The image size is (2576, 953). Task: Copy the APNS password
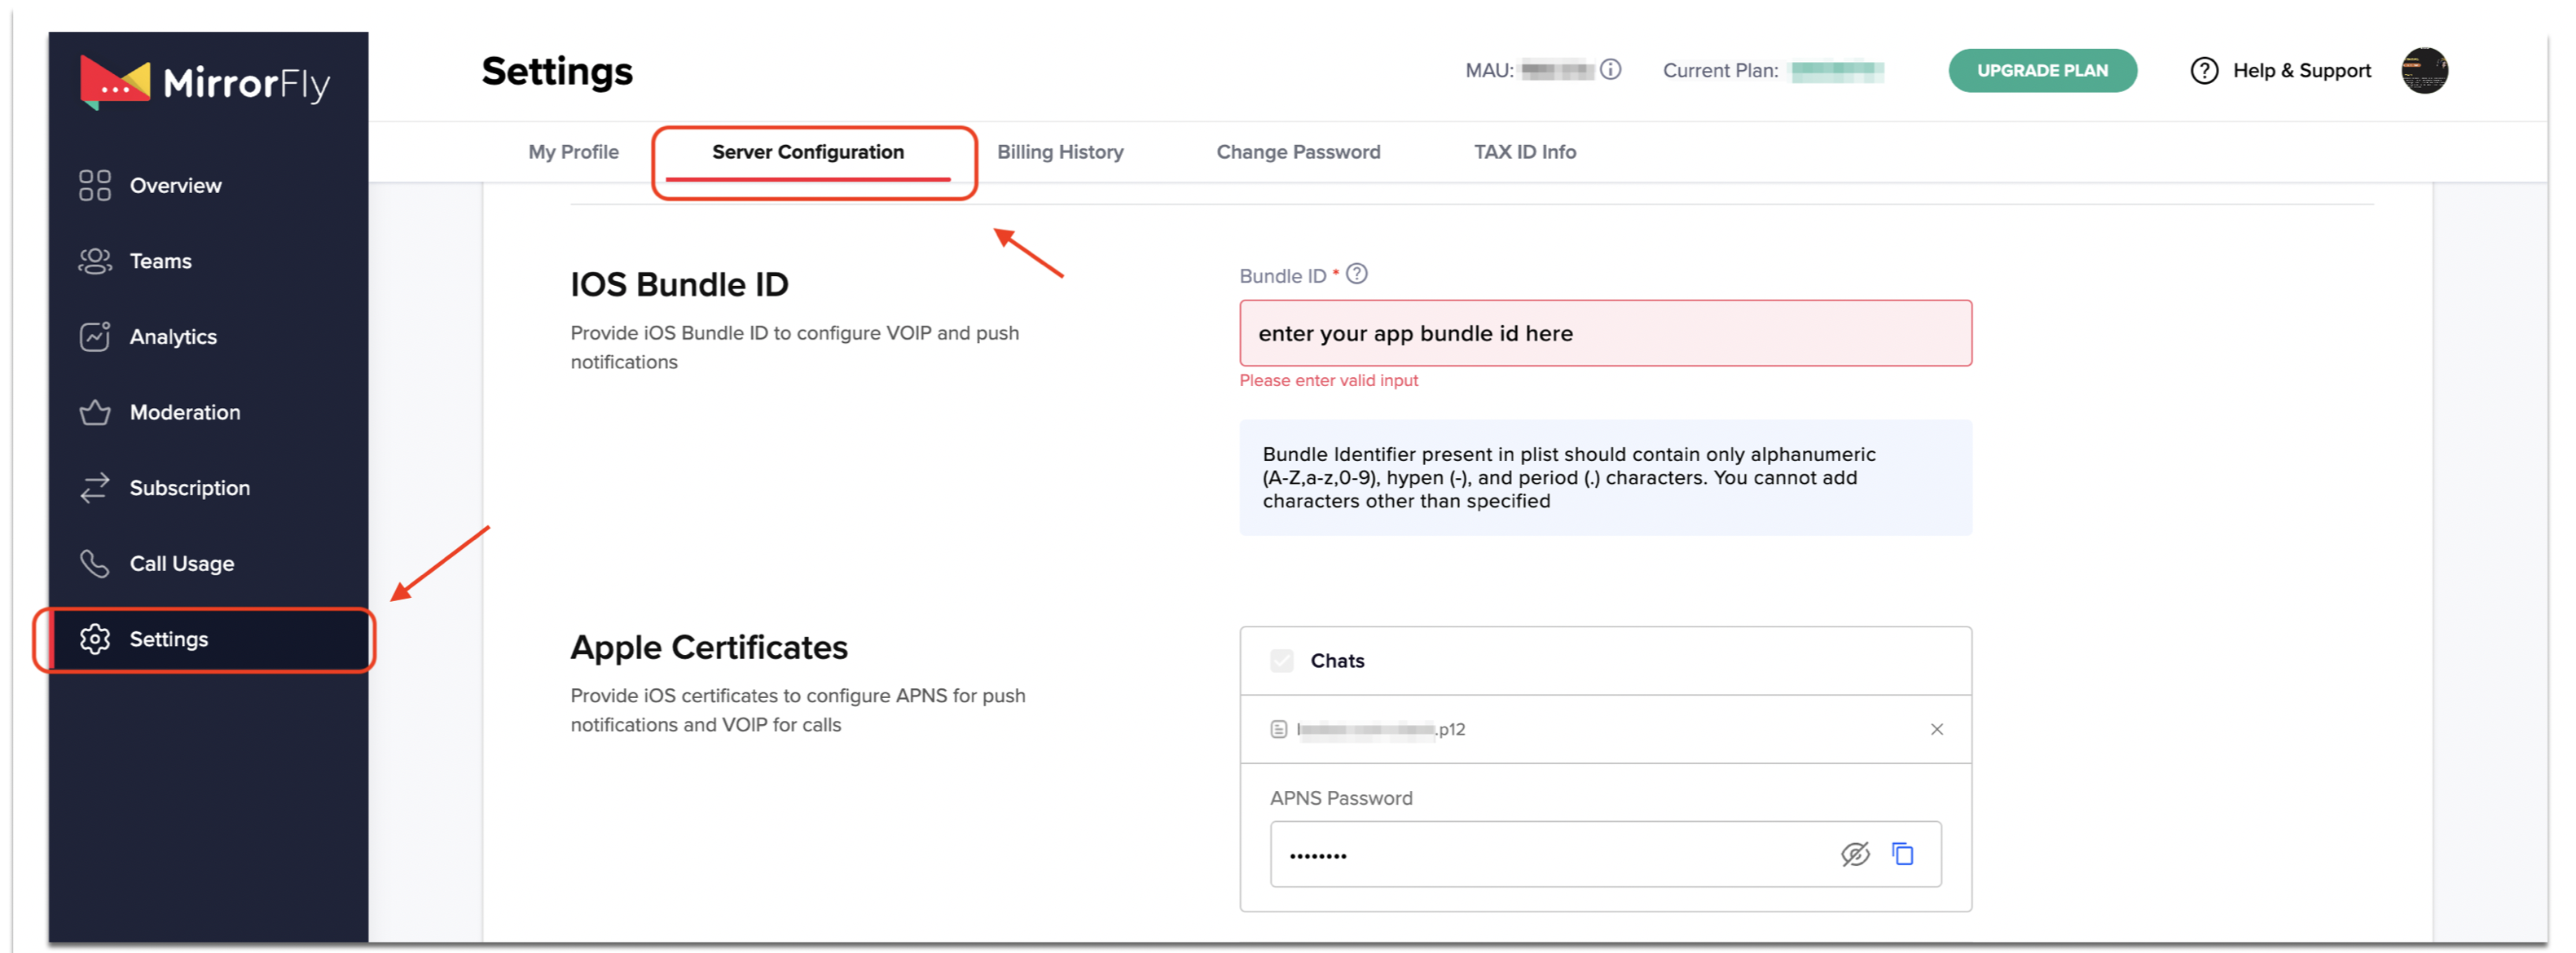(x=1902, y=854)
